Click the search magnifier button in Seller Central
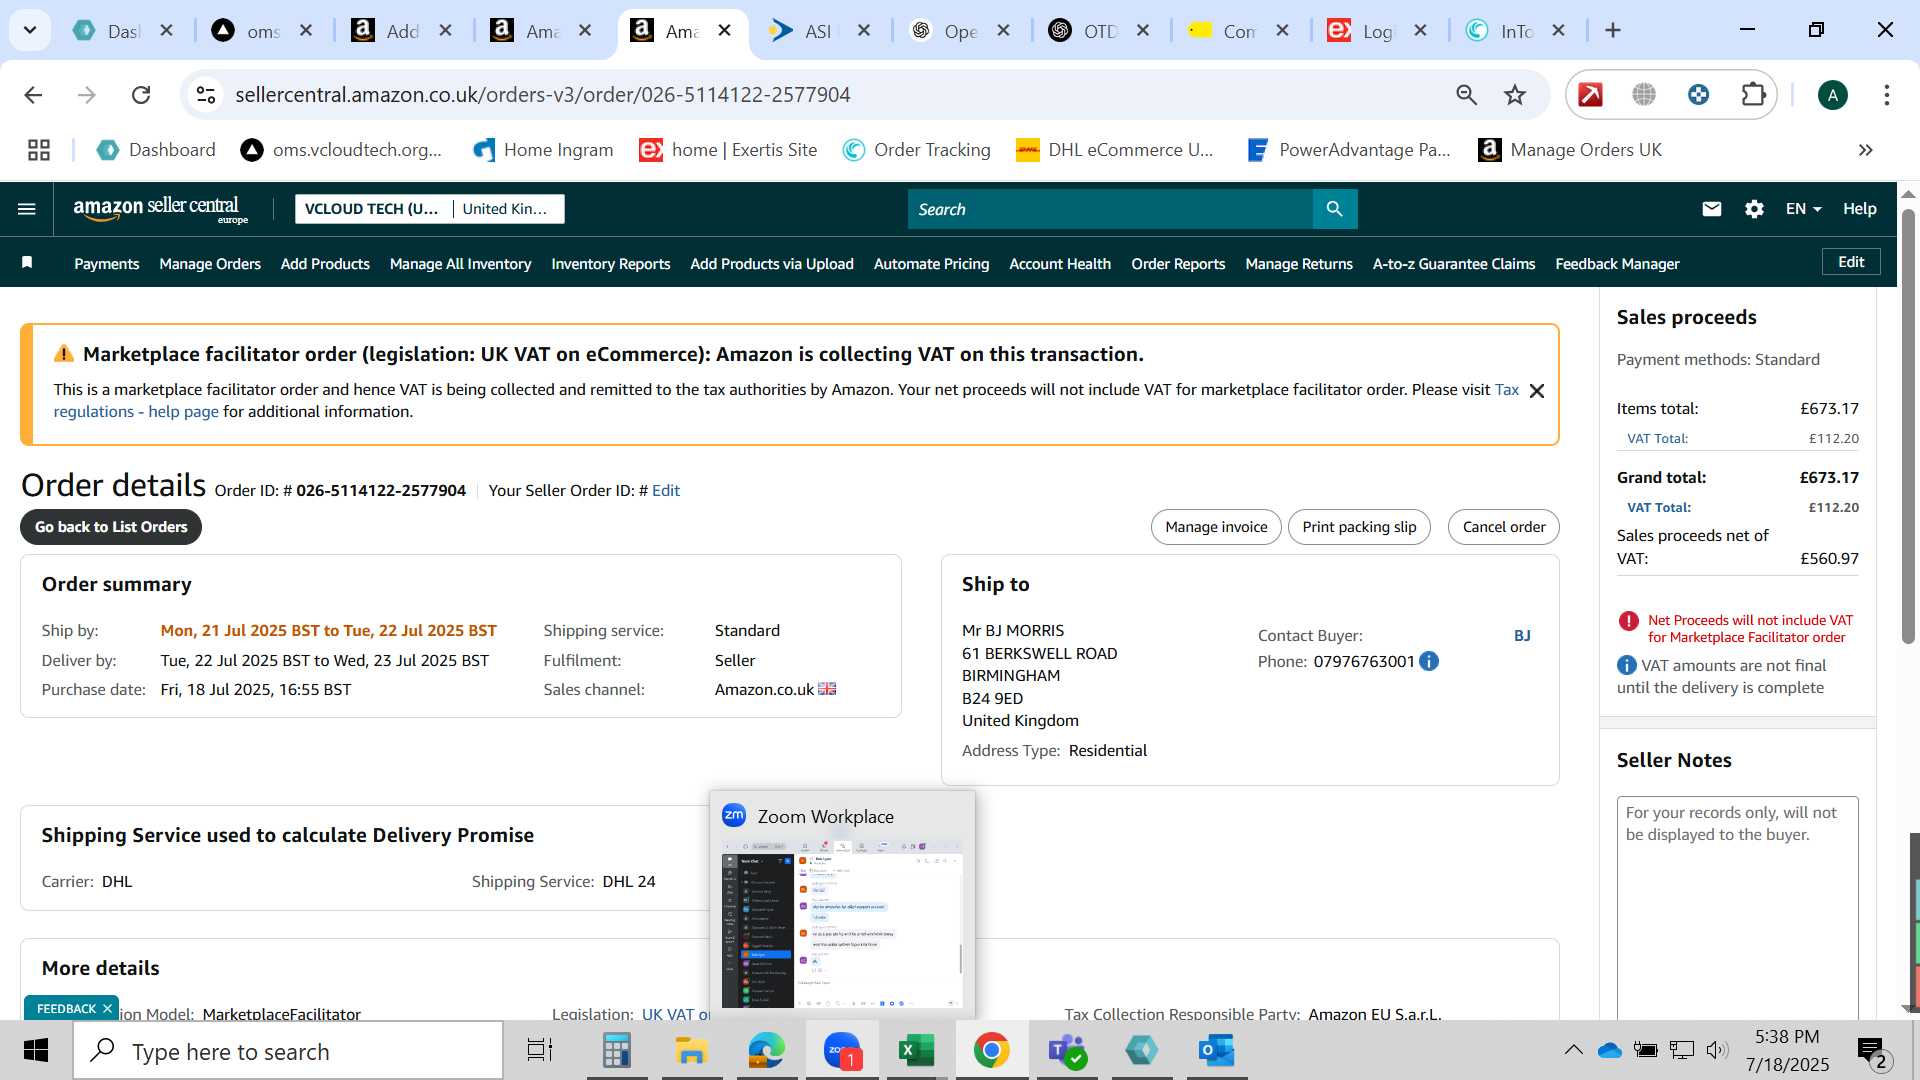This screenshot has width=1920, height=1080. [x=1334, y=209]
